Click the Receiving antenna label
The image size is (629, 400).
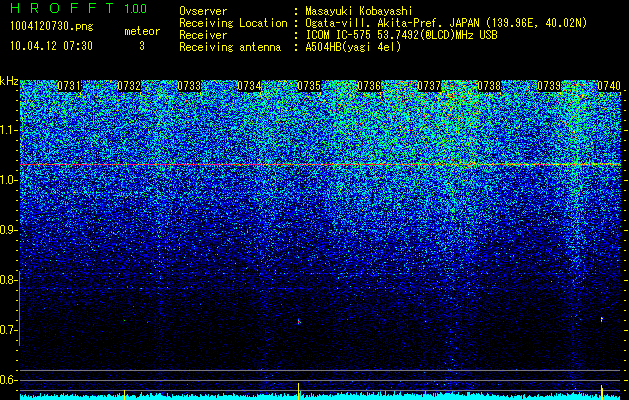point(230,47)
